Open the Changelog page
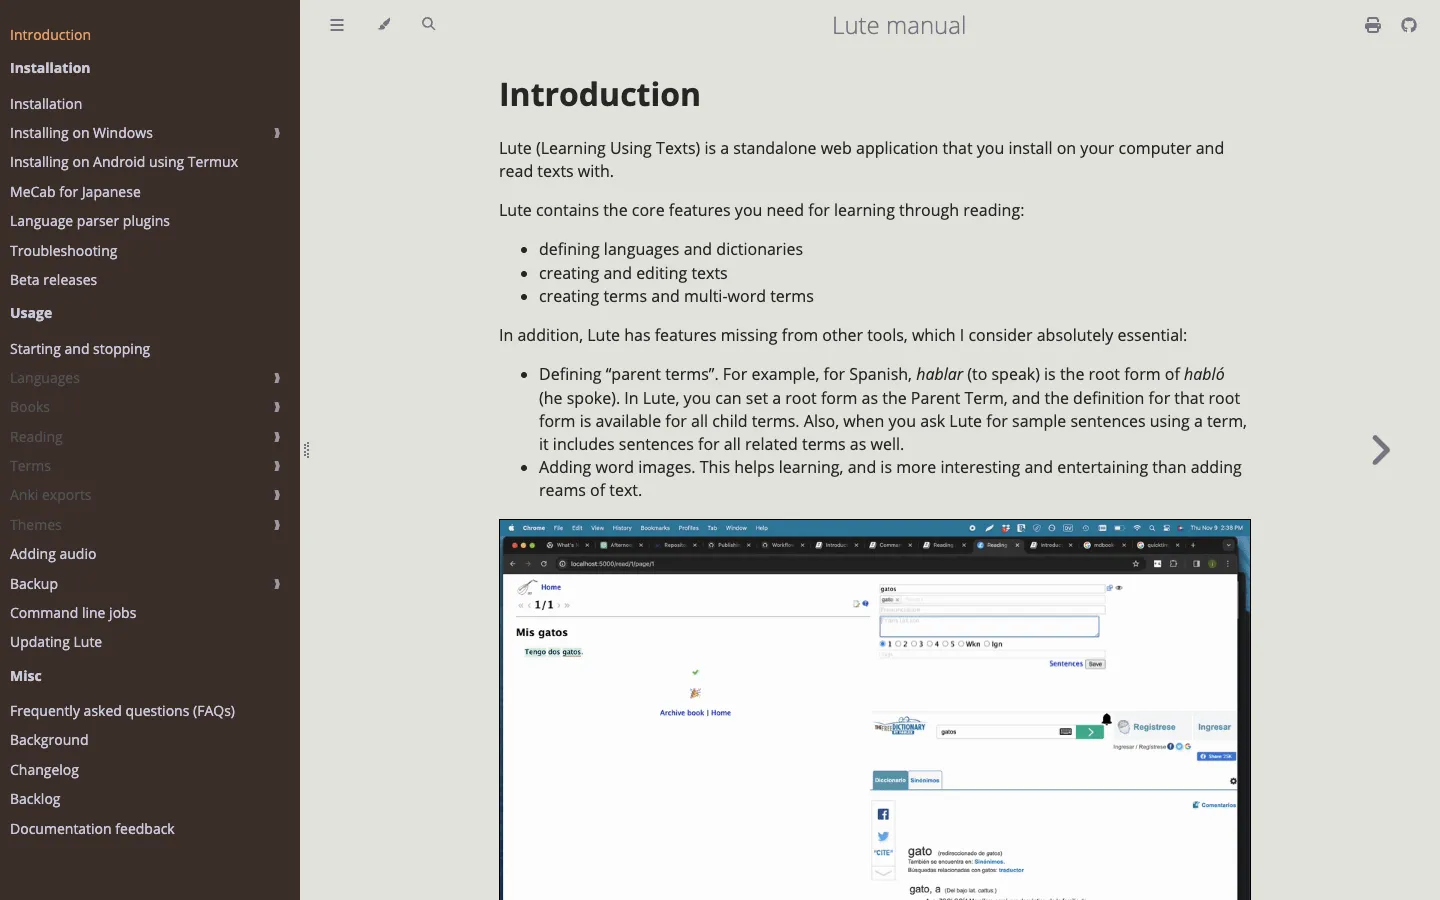This screenshot has width=1440, height=900. [44, 770]
